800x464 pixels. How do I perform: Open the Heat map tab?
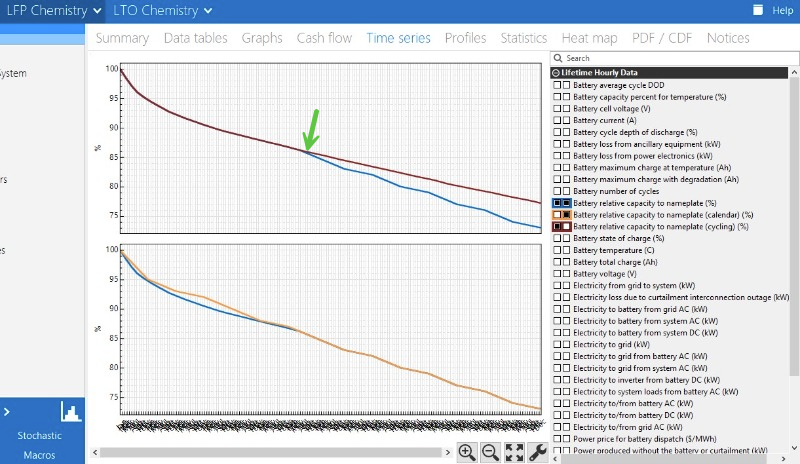(x=589, y=38)
